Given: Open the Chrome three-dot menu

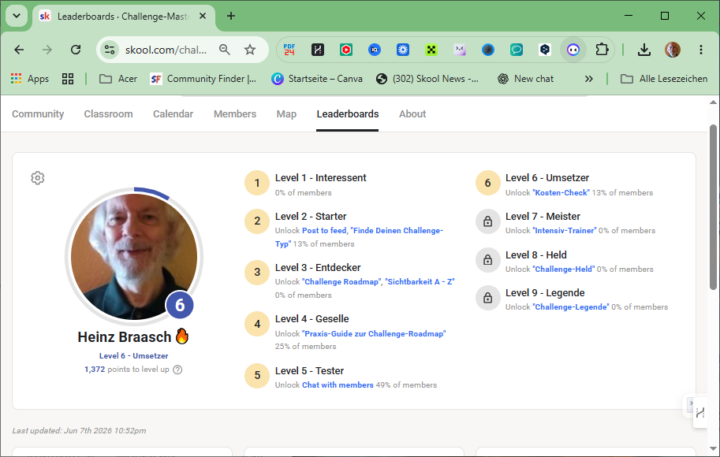Looking at the screenshot, I should [701, 50].
